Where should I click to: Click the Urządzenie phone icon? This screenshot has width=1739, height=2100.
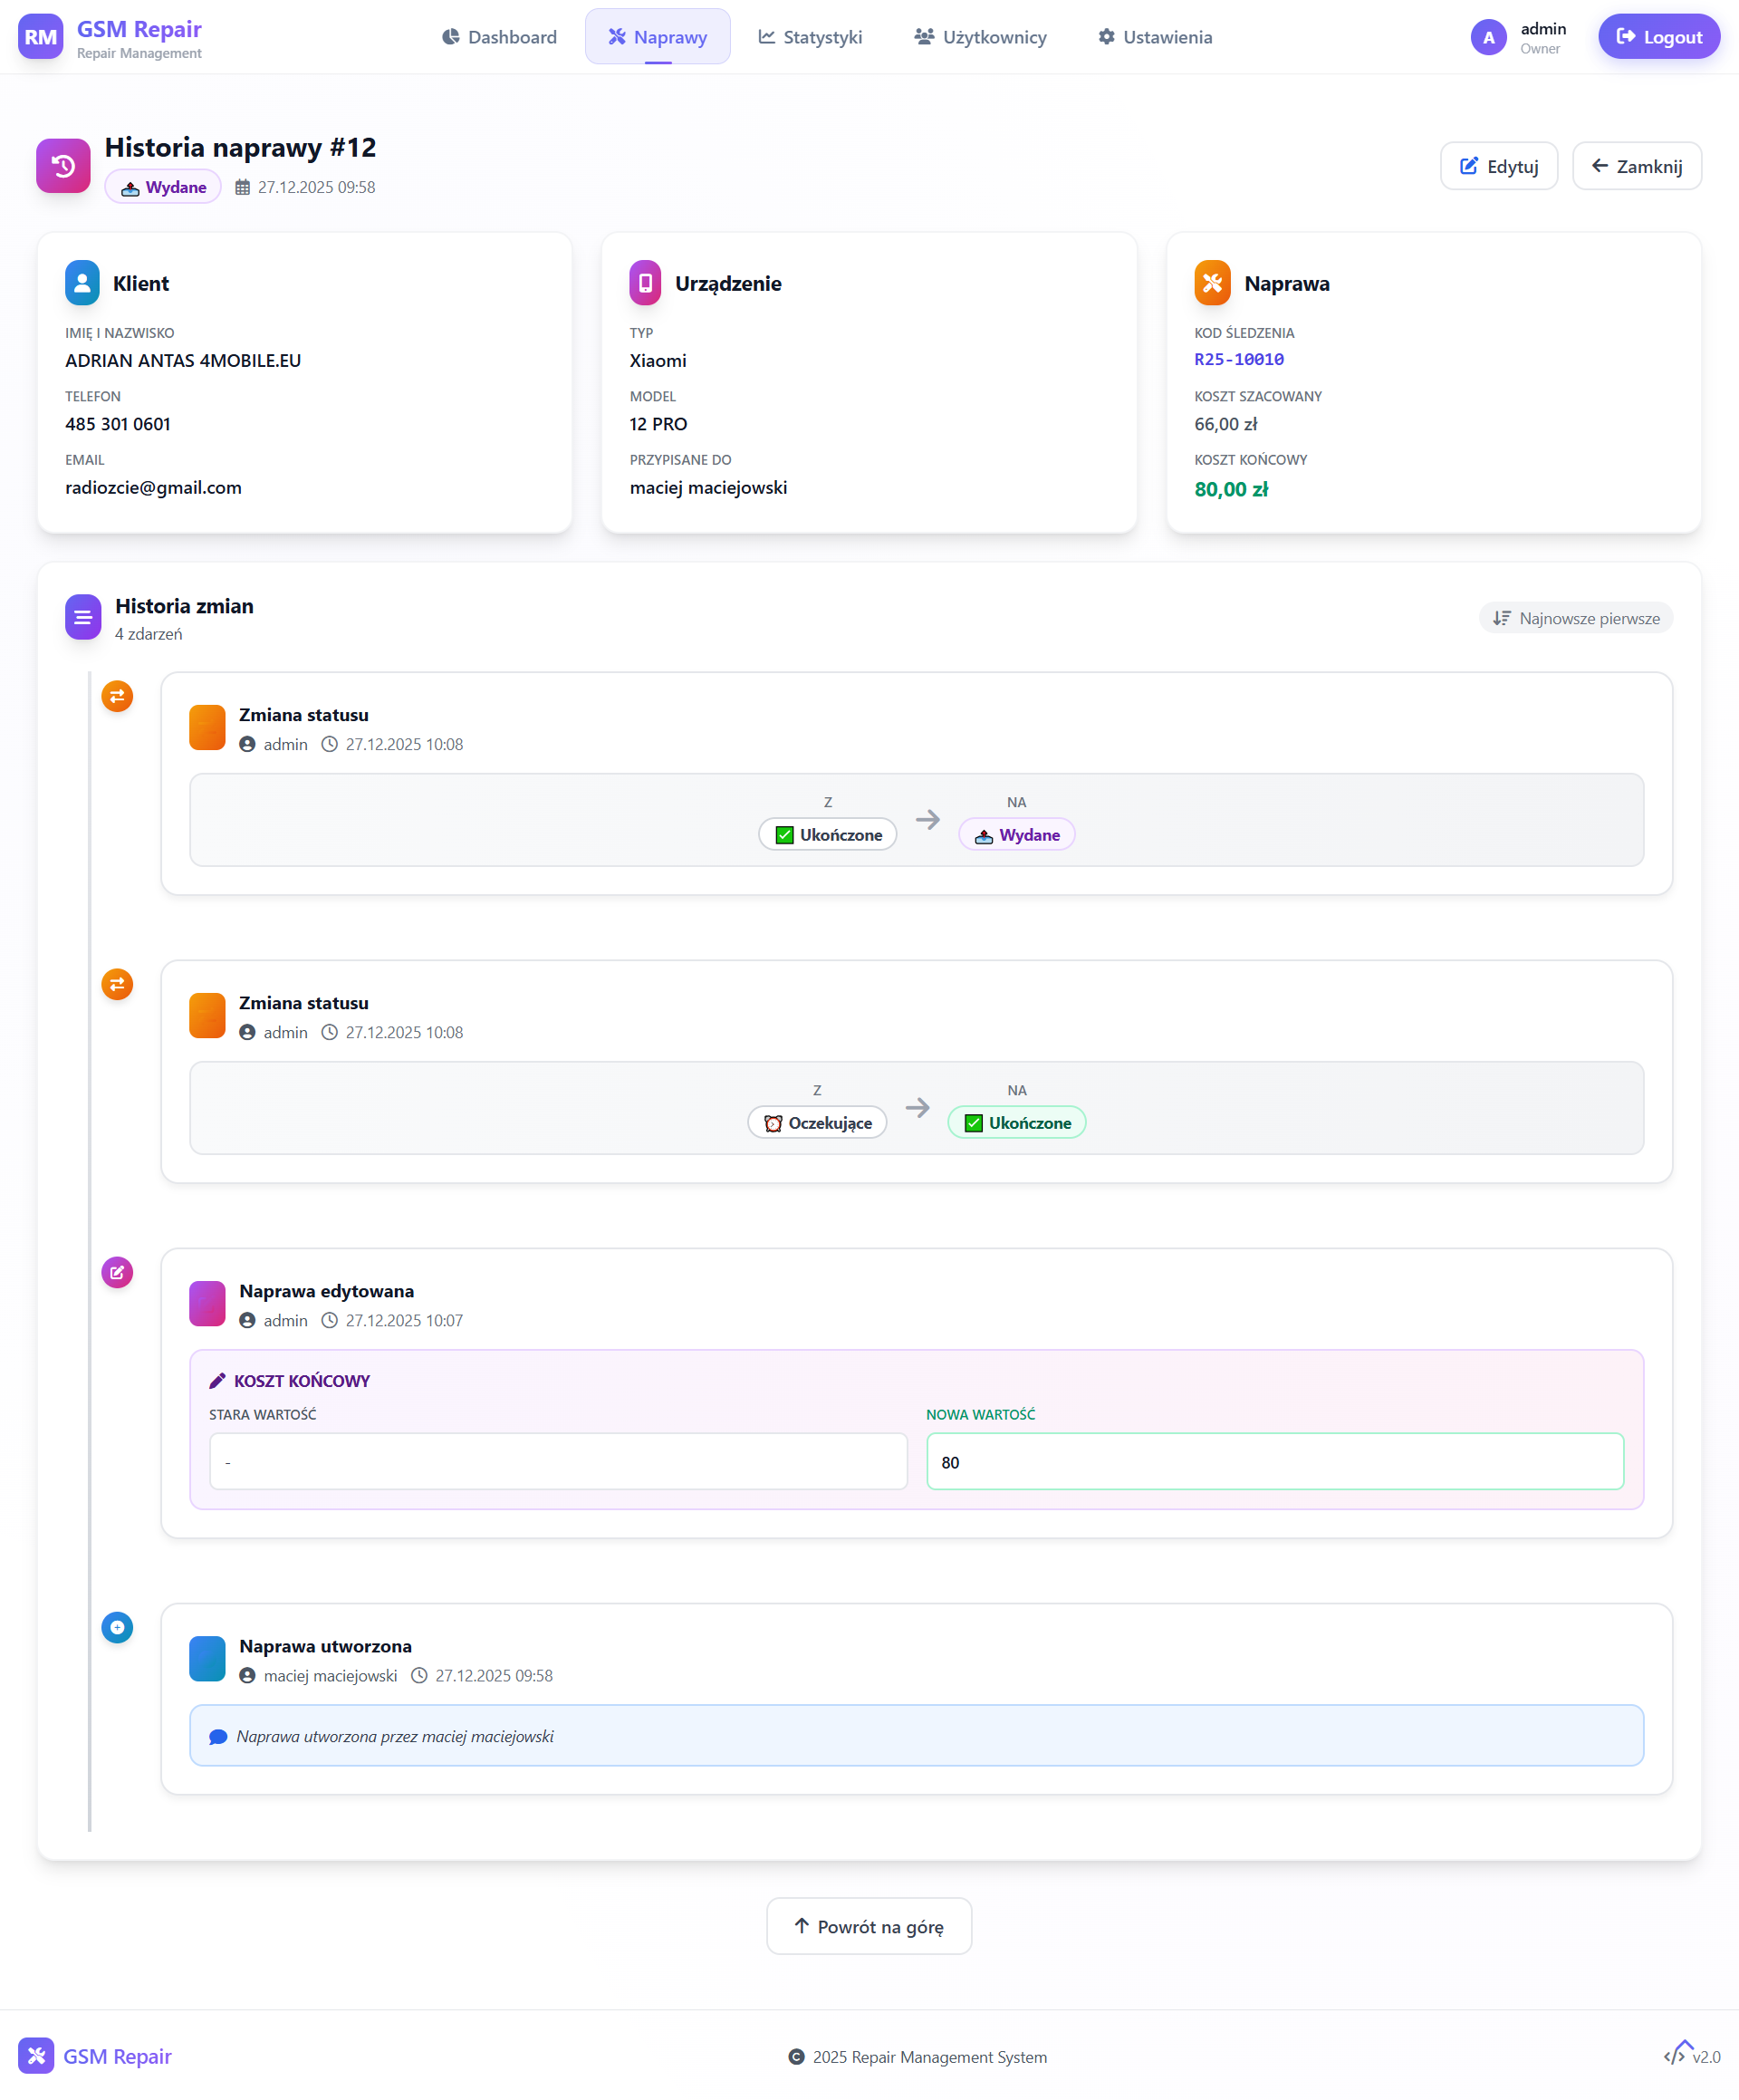pyautogui.click(x=645, y=283)
